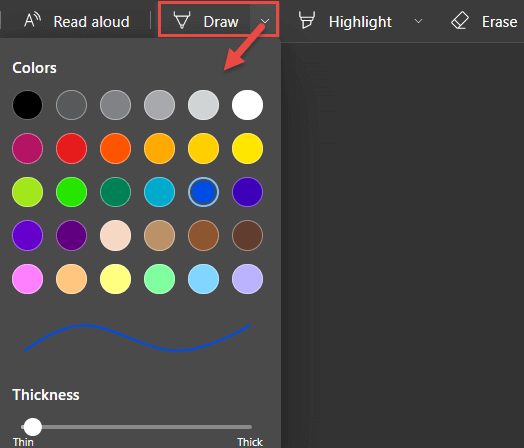Image resolution: width=524 pixels, height=448 pixels.
Task: Expand the Highlight options dropdown arrow
Action: tap(418, 21)
